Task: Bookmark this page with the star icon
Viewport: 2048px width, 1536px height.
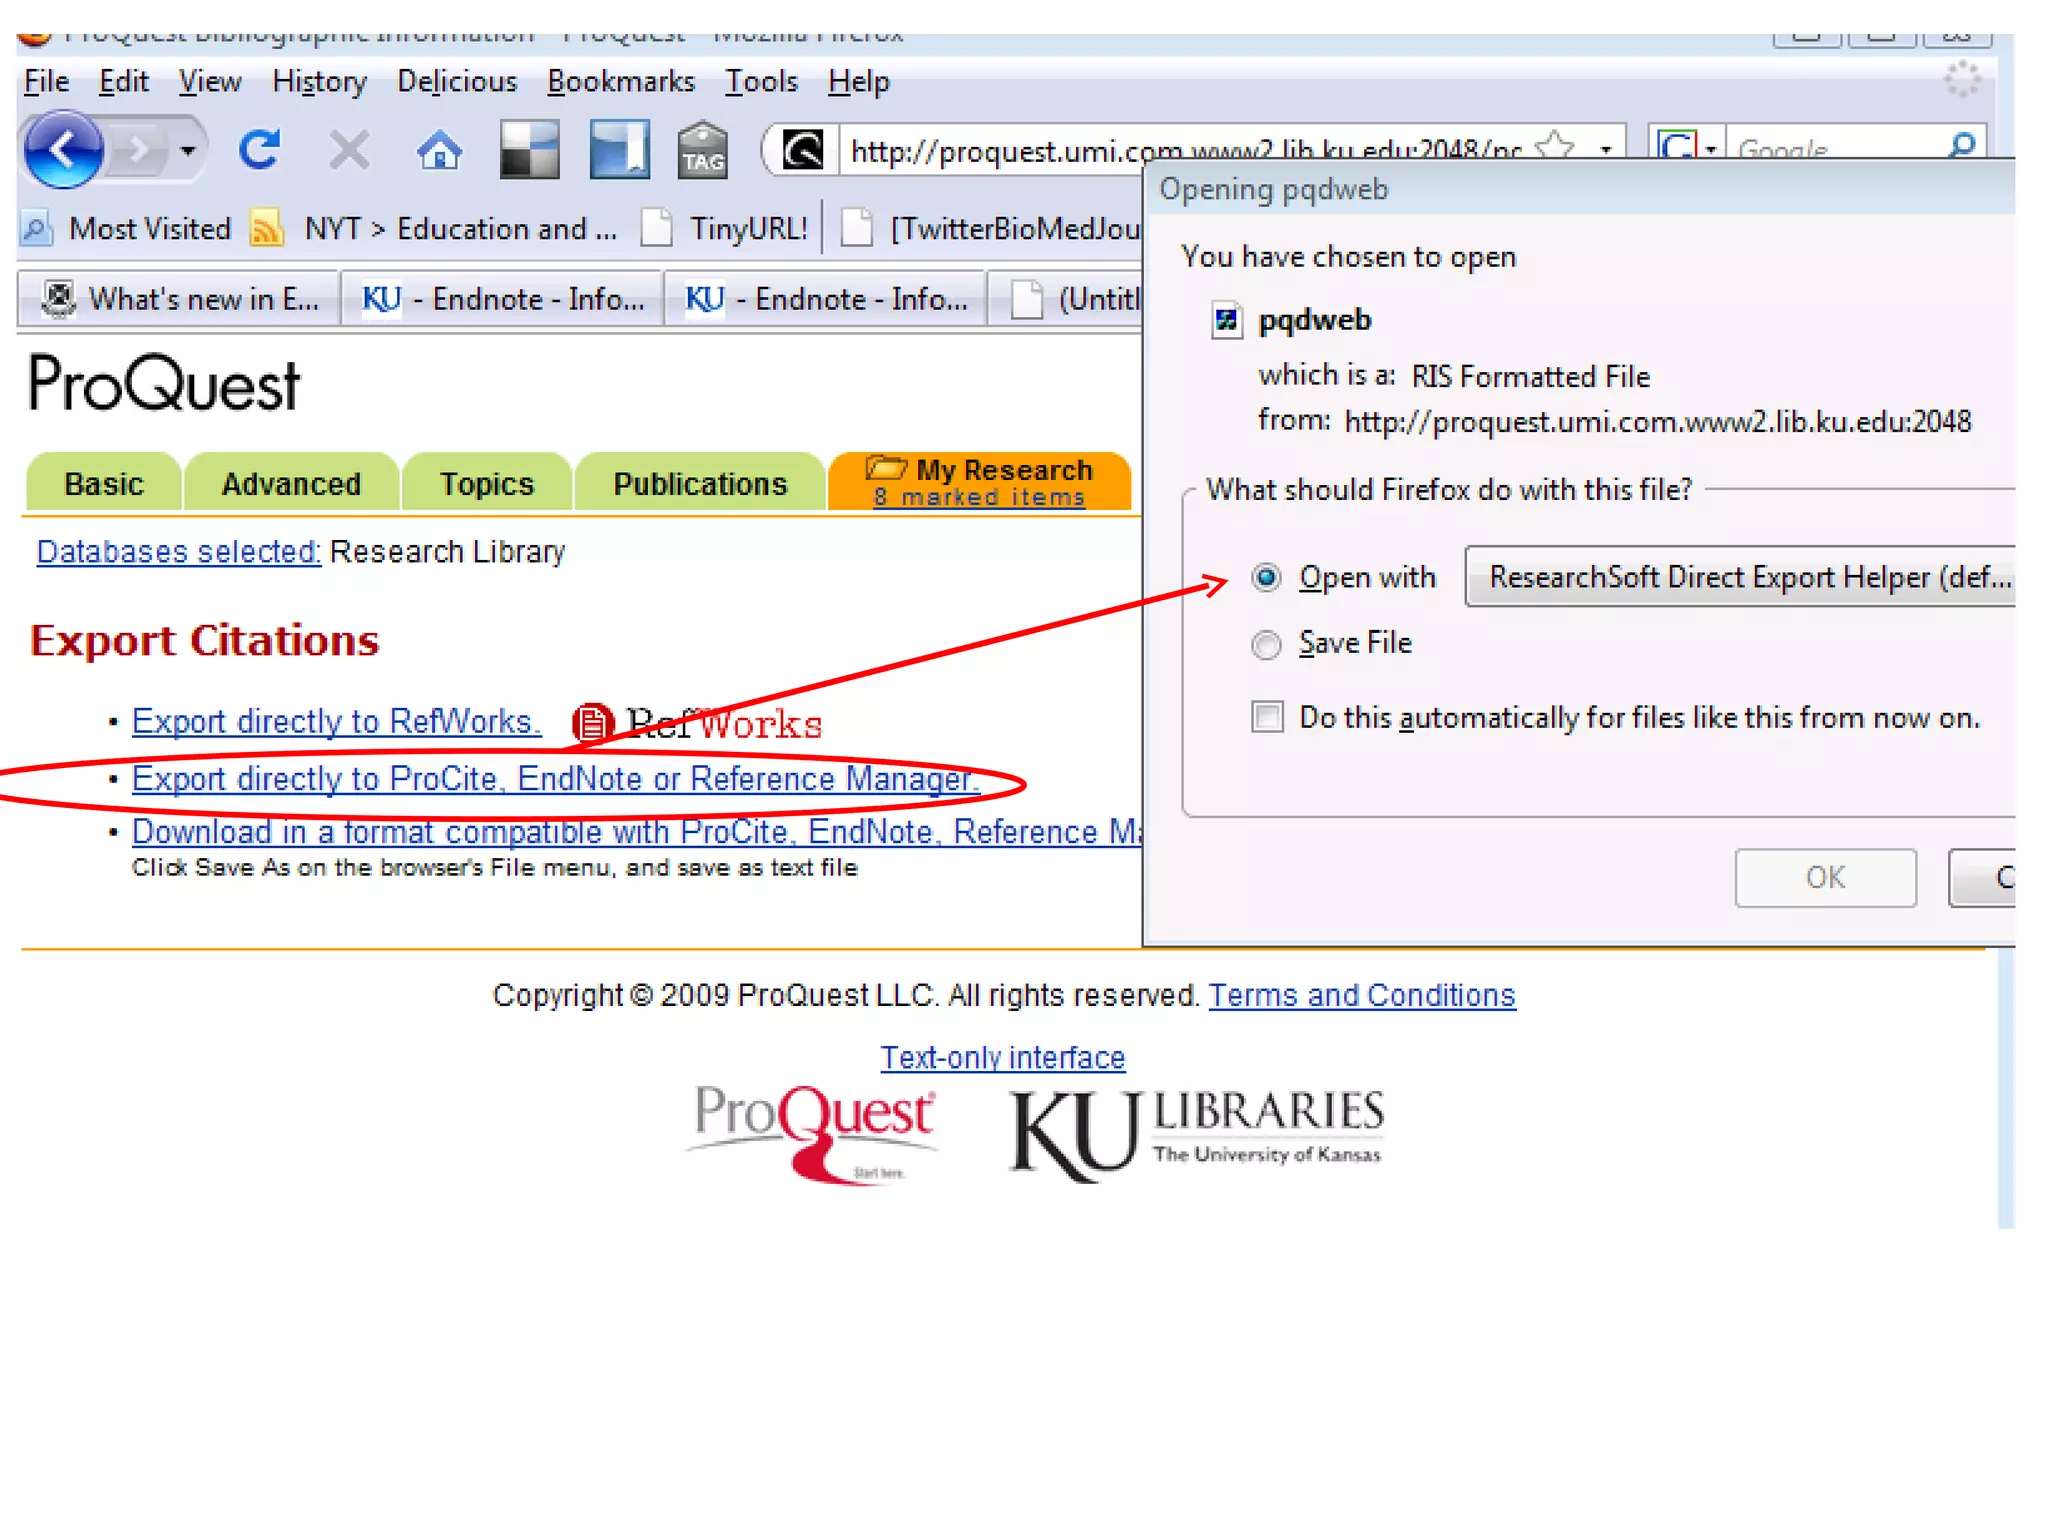Action: pyautogui.click(x=1555, y=148)
